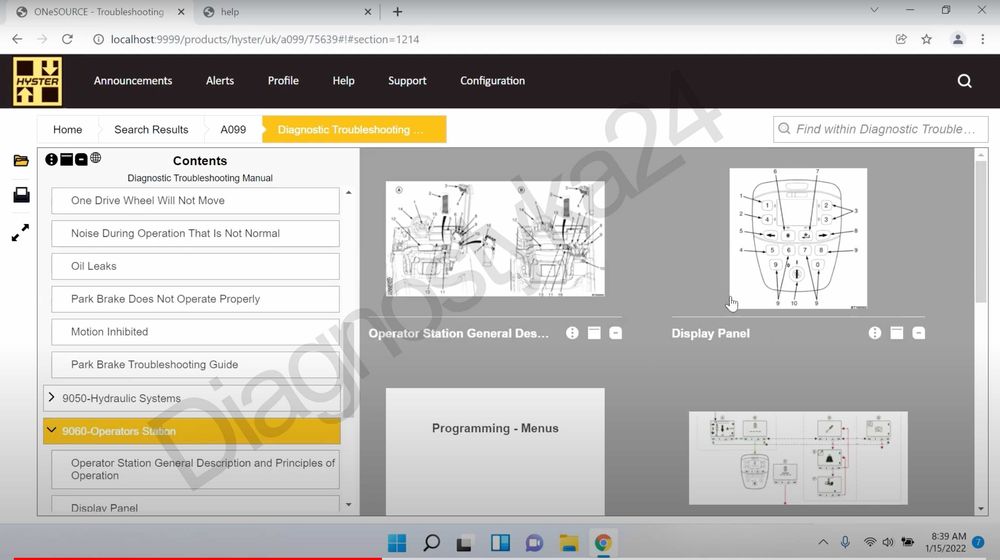Viewport: 1000px width, 560px height.
Task: Go to Home breadcrumb
Action: click(68, 129)
